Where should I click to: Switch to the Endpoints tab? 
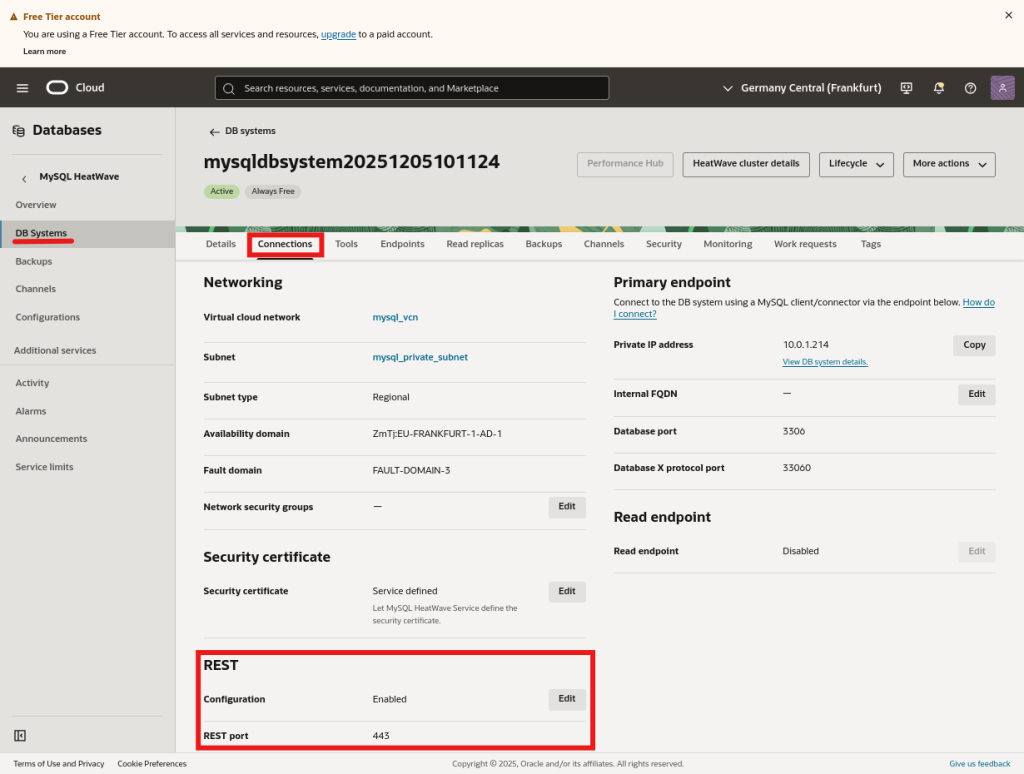point(402,244)
